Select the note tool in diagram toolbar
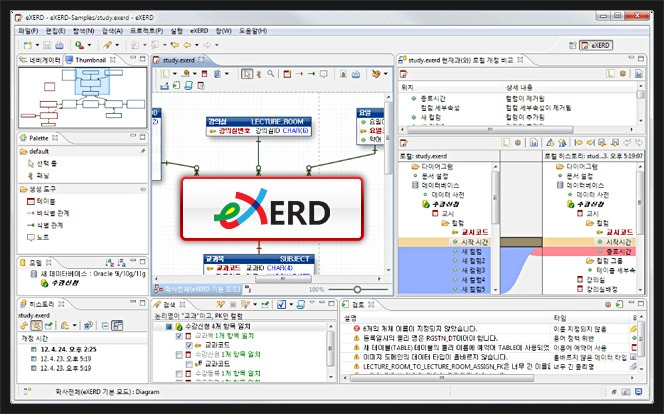 point(324,74)
